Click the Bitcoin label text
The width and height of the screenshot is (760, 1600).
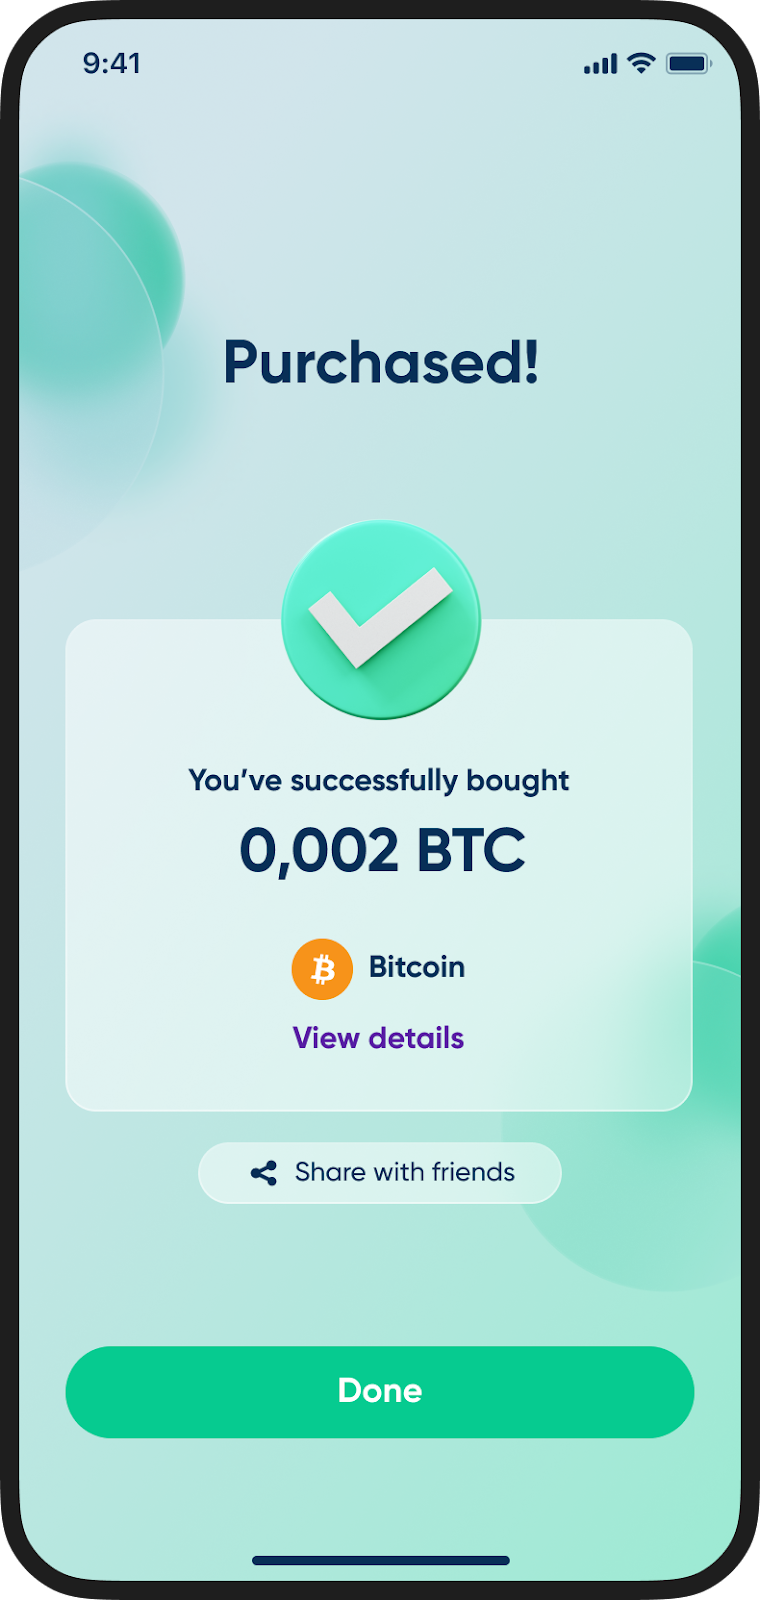click(417, 967)
